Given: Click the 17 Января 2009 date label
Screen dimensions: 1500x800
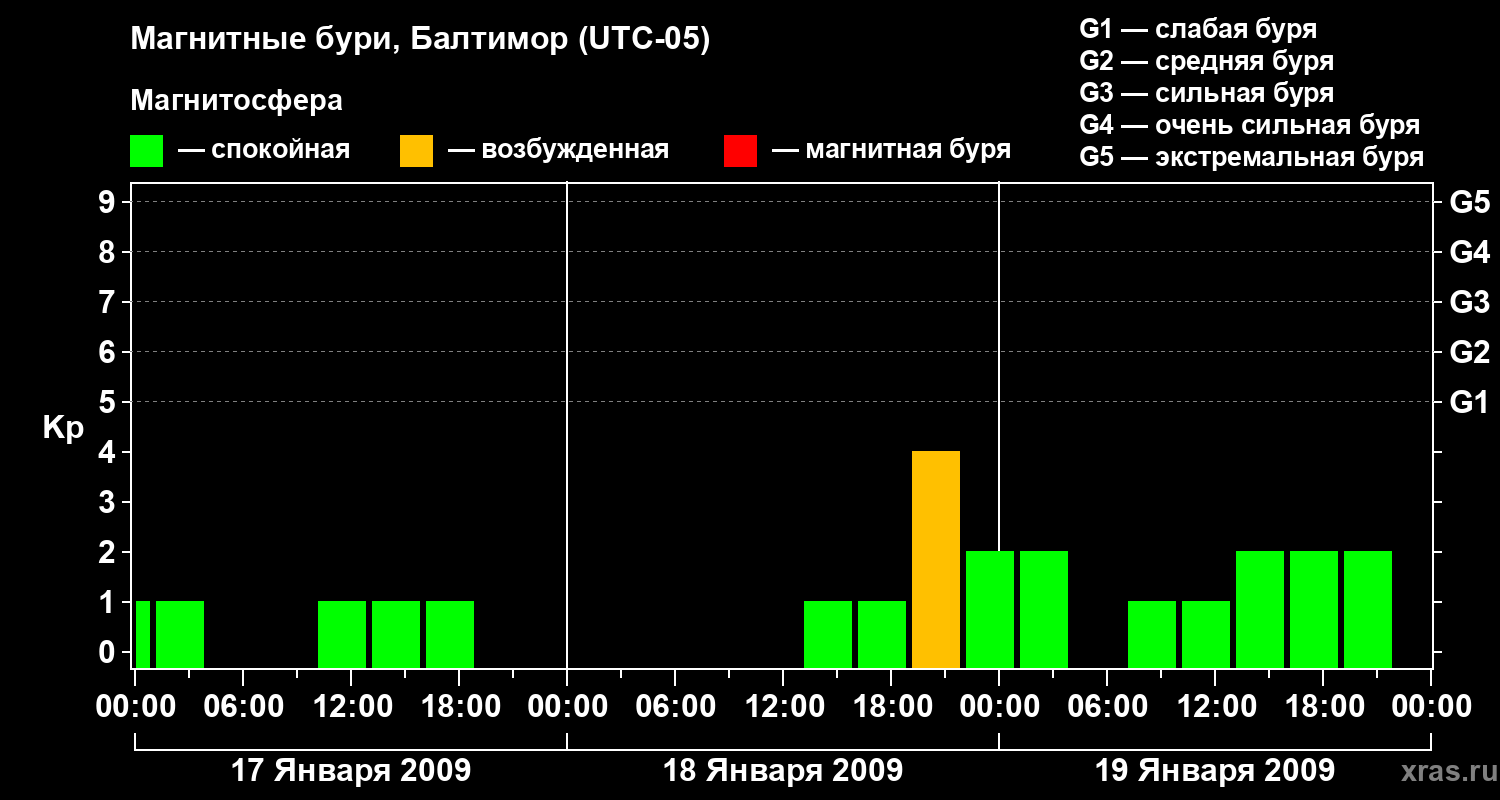Looking at the screenshot, I should pos(351,771).
